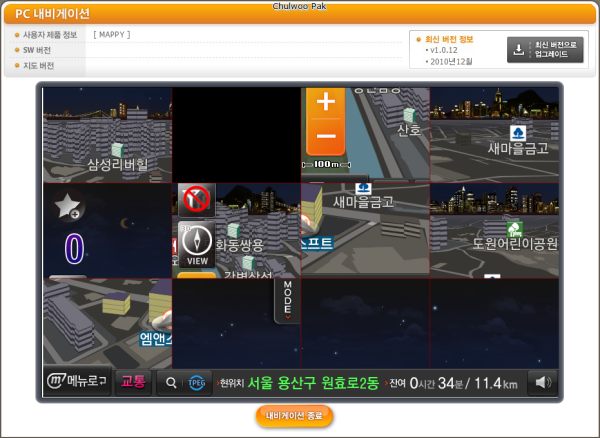Select the 사용자 제품 정보 row

coord(50,35)
